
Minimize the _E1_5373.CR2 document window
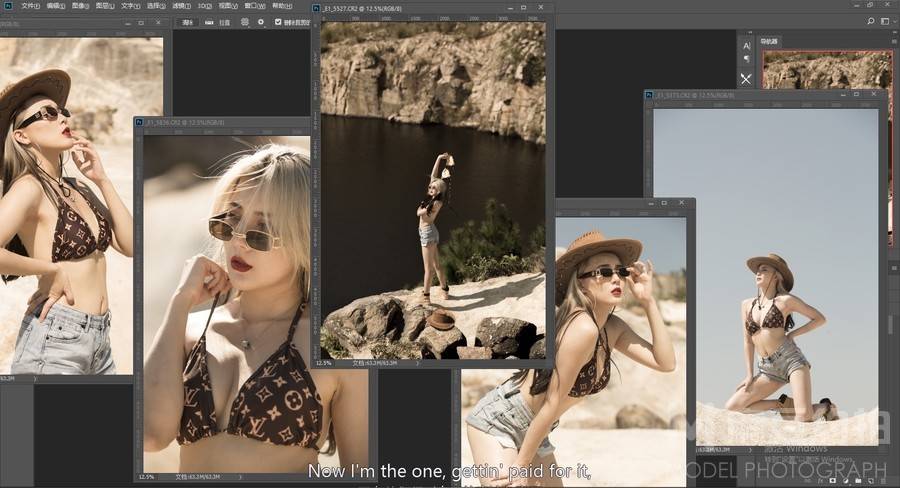tap(841, 94)
